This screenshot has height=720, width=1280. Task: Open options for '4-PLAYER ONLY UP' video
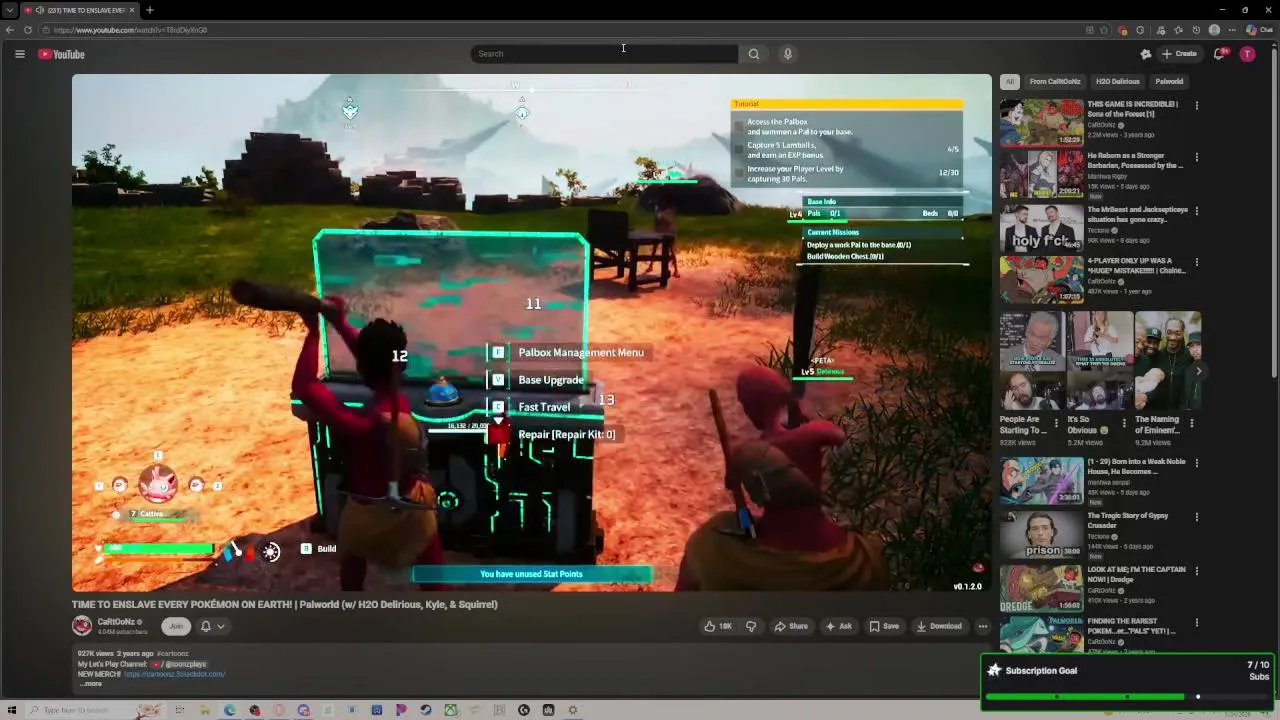click(1197, 262)
